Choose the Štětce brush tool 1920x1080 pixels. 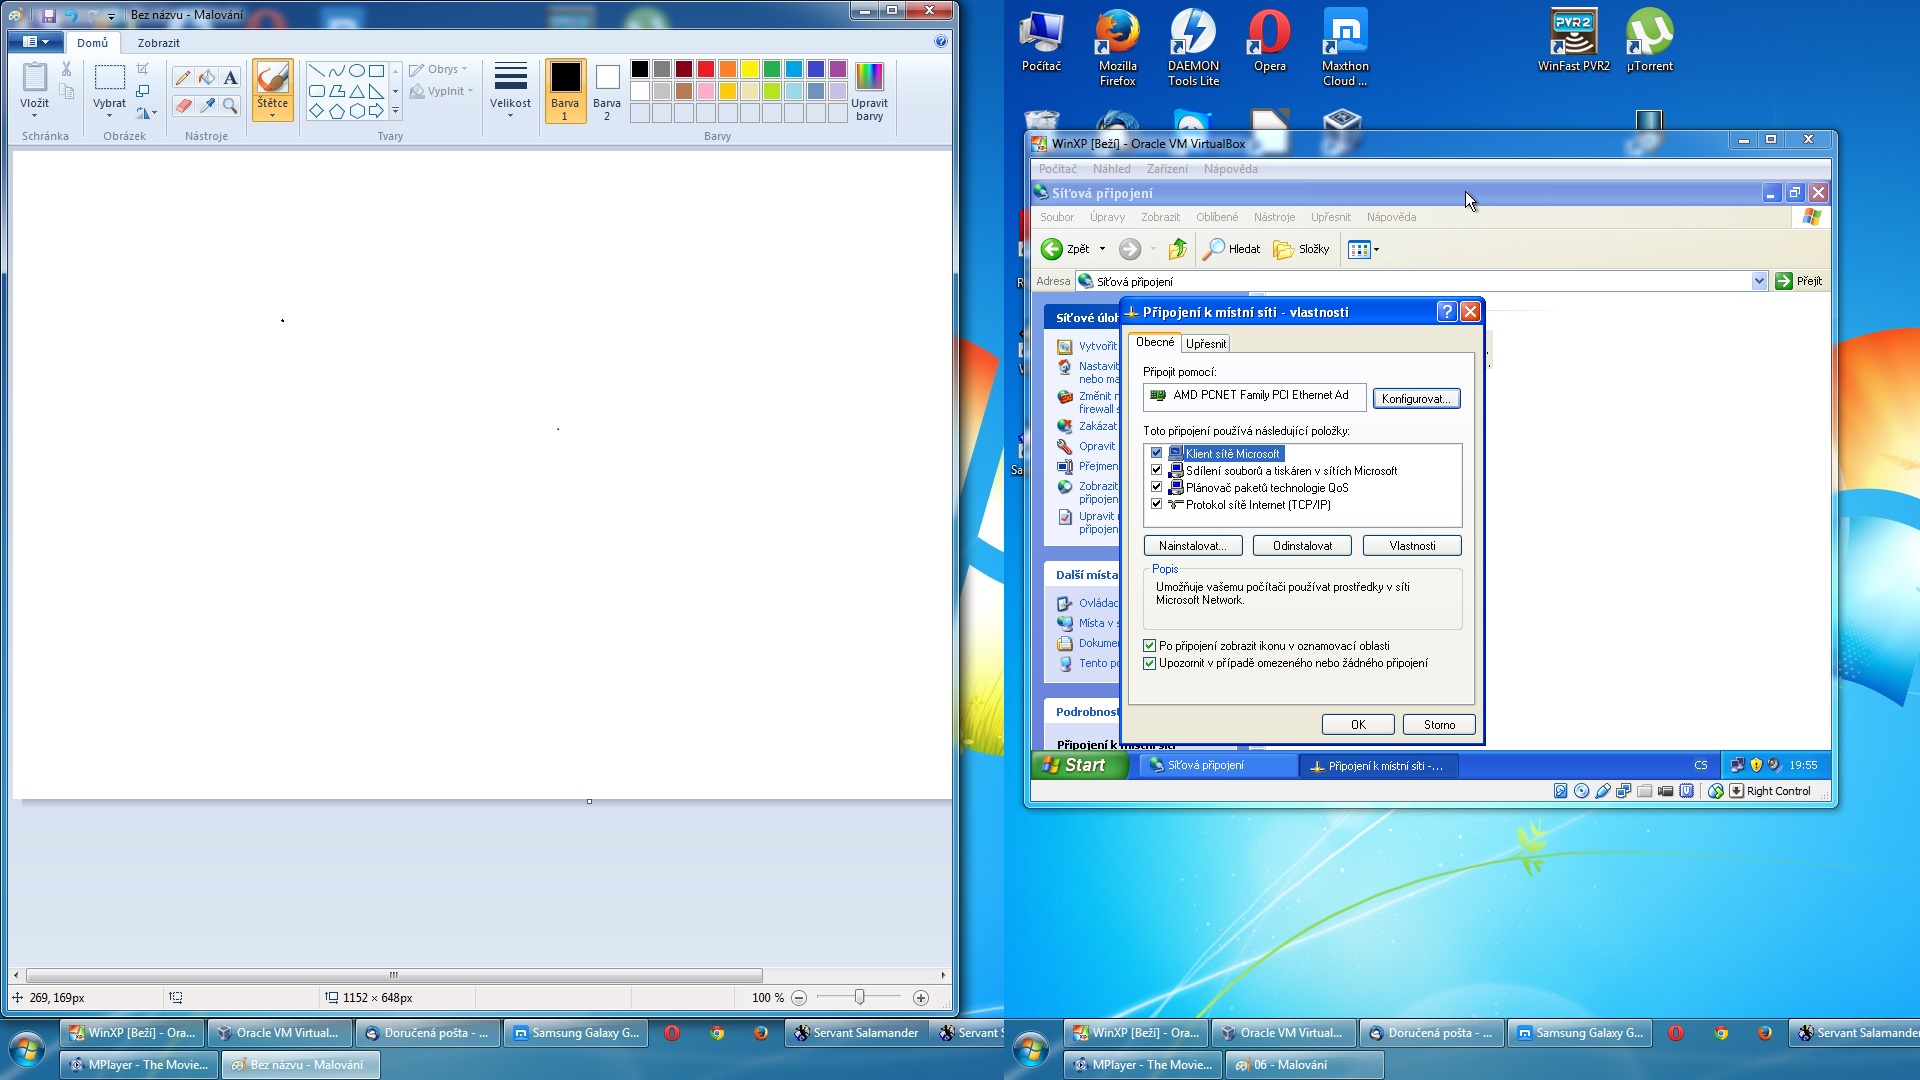click(x=272, y=90)
